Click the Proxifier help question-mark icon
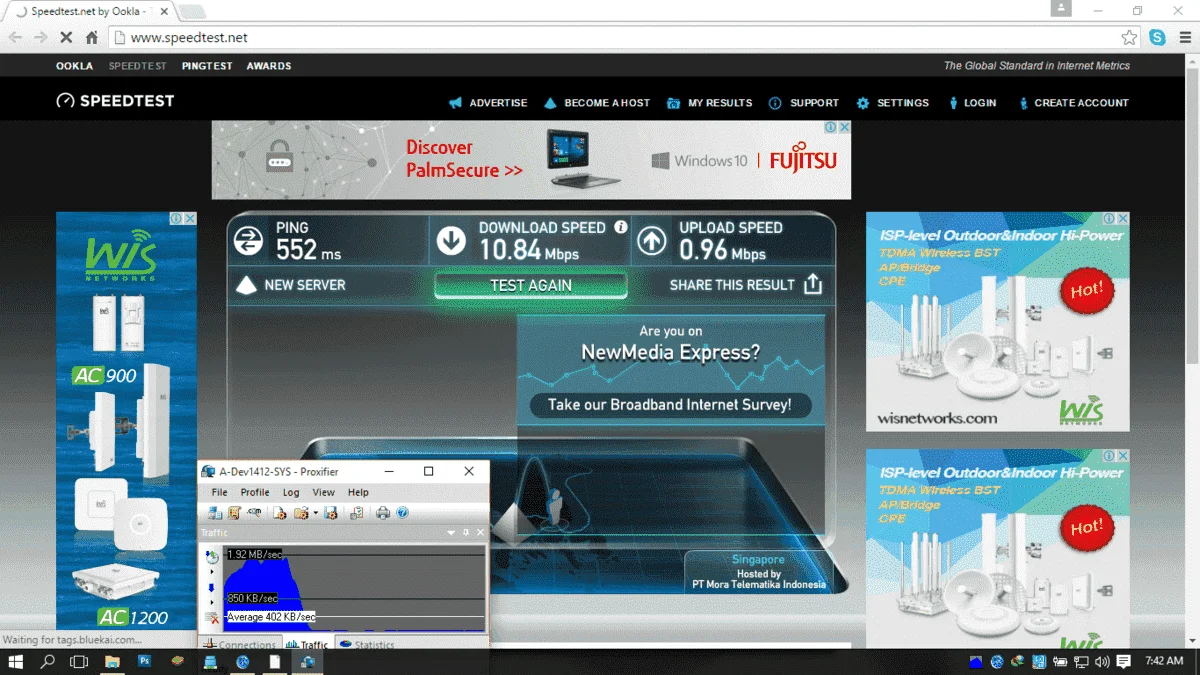The image size is (1200, 675). 403,513
